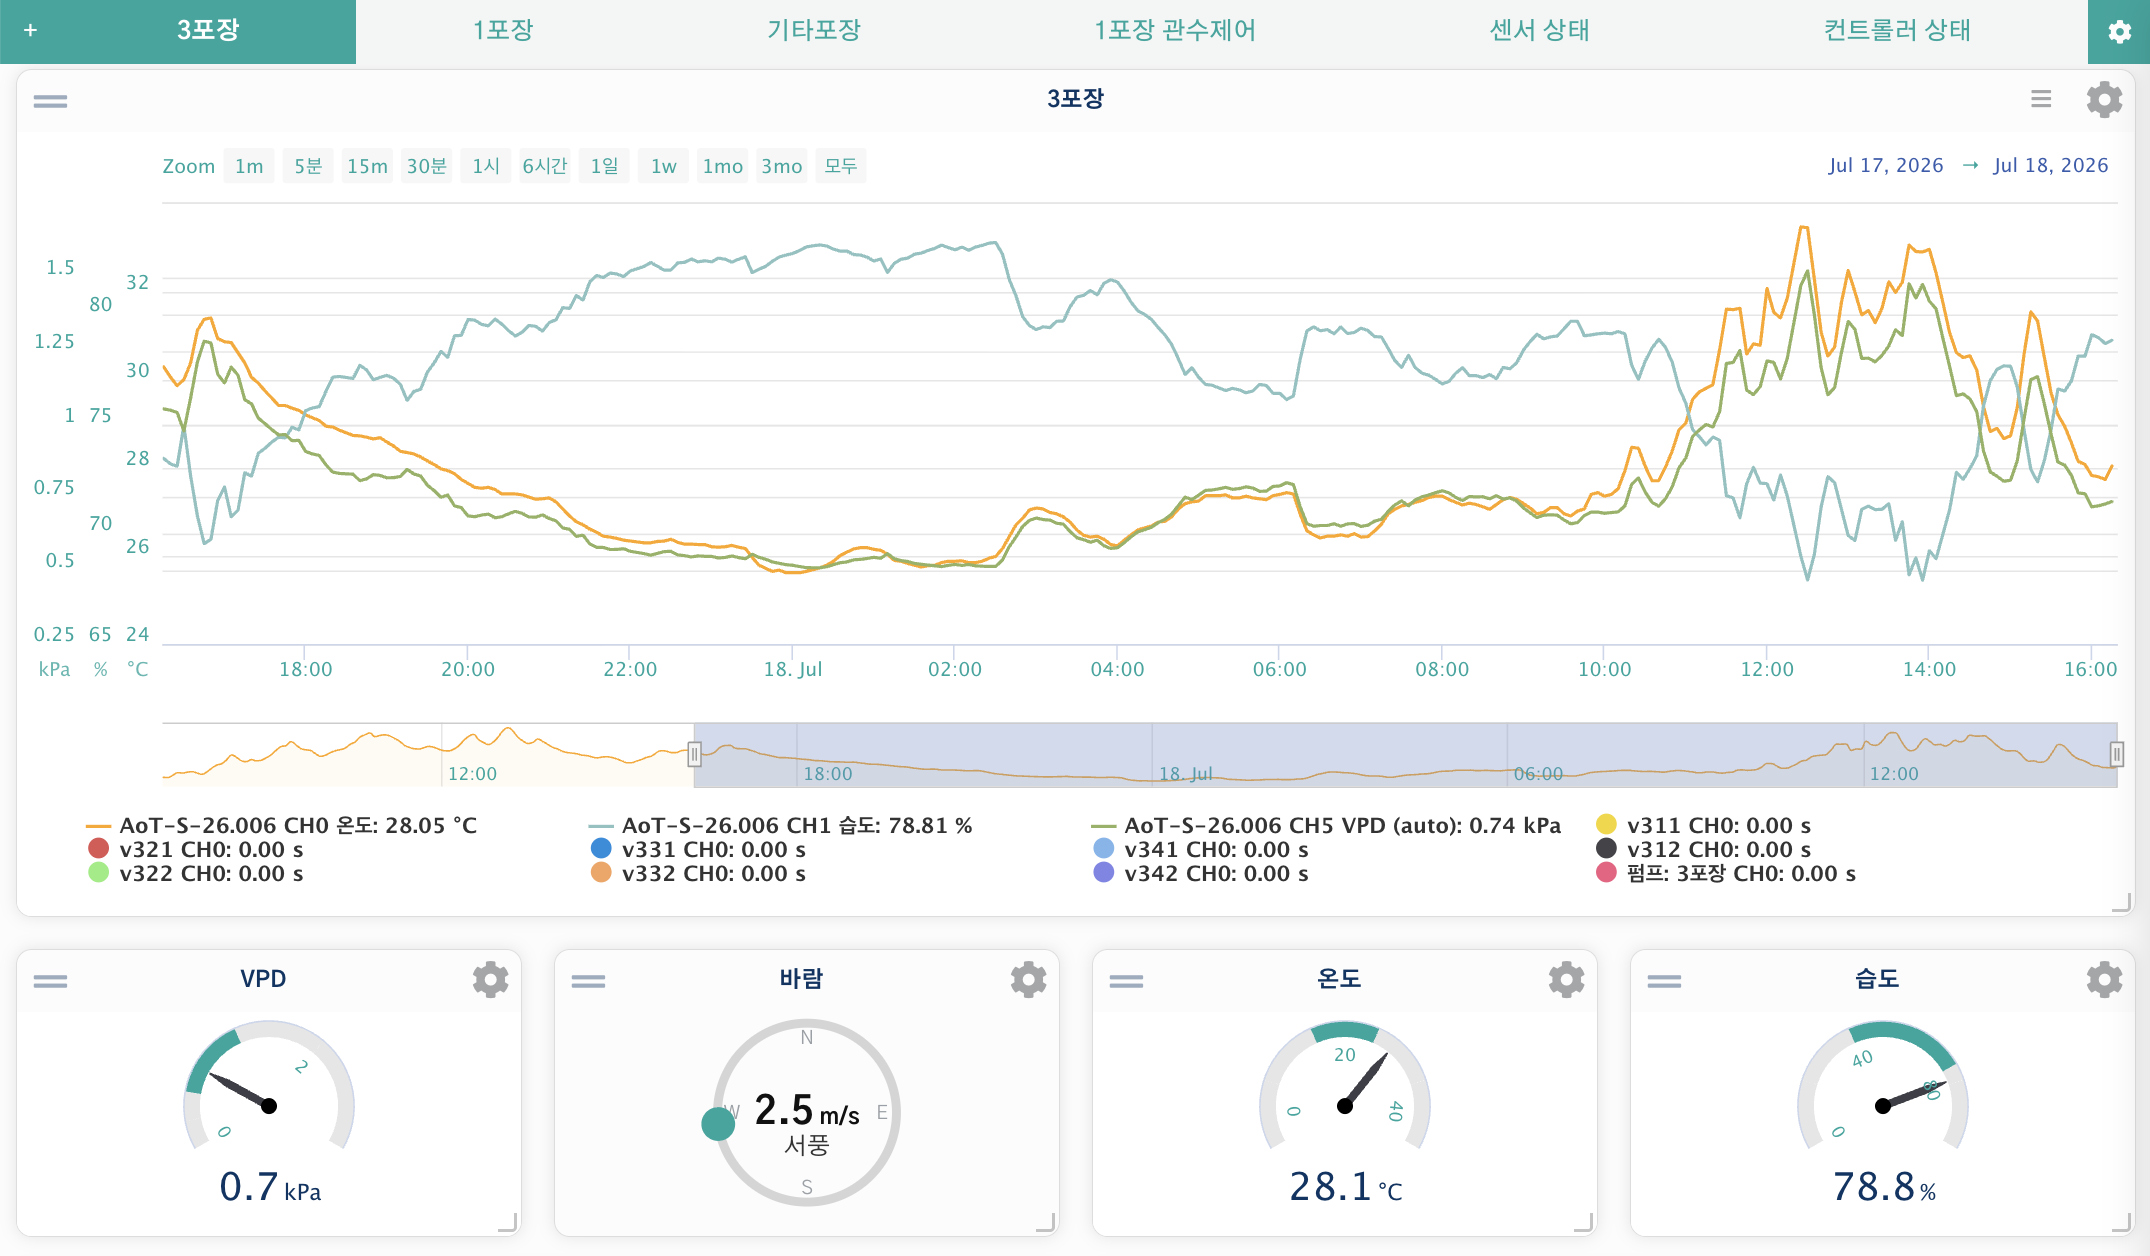Toggle v332 CH0 legend series
The image size is (2150, 1256).
(698, 874)
